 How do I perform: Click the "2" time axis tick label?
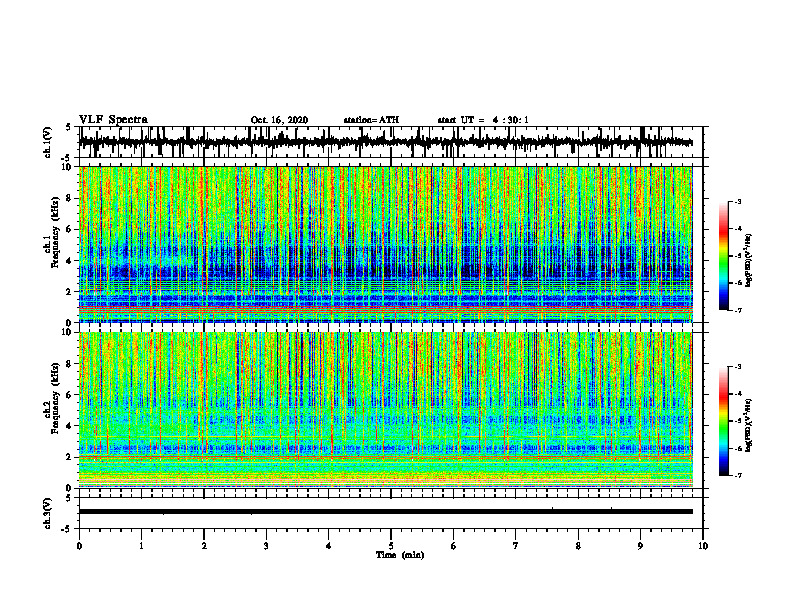(204, 546)
